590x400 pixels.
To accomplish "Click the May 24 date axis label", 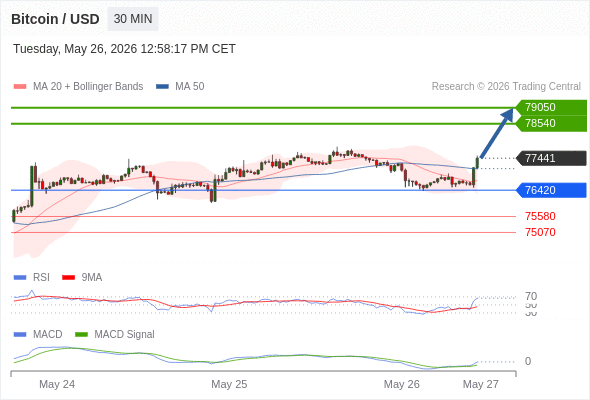I will (x=57, y=384).
